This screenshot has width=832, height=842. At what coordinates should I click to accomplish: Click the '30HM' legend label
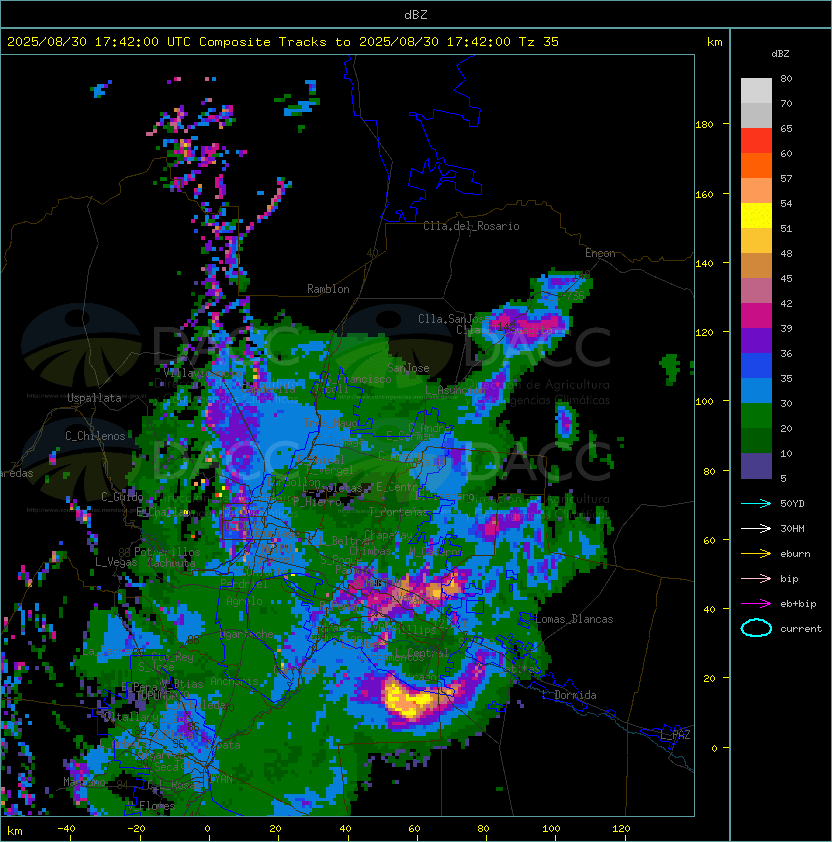[x=792, y=529]
